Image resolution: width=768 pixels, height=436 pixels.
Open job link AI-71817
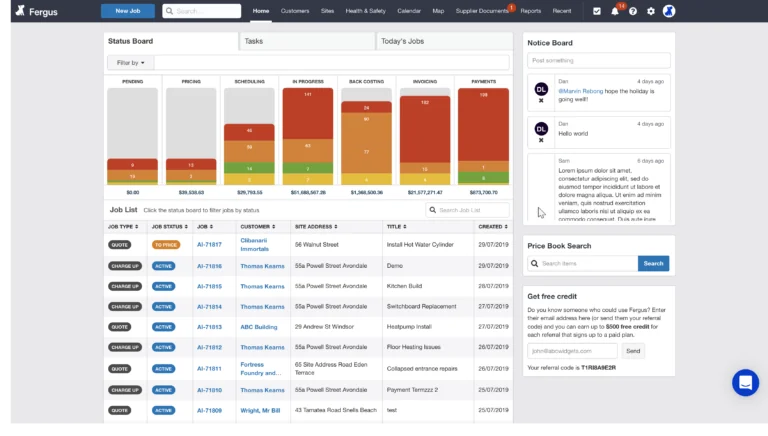[209, 243]
